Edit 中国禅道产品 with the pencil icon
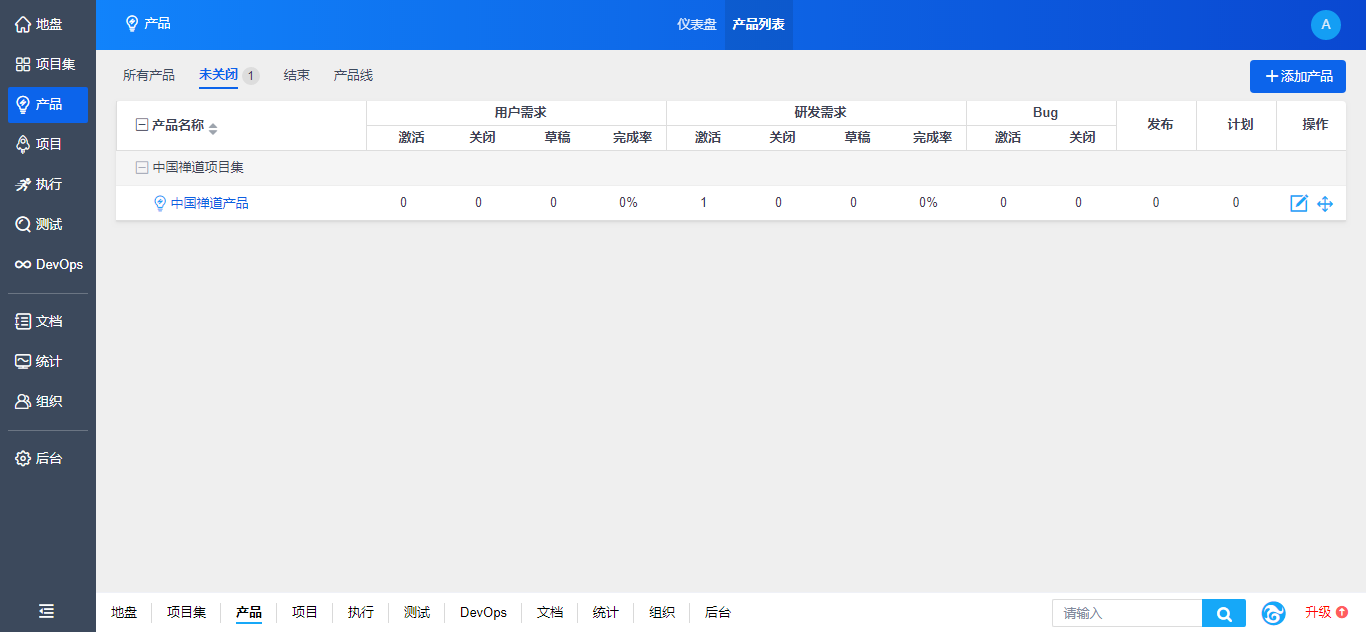Viewport: 1366px width, 632px height. 1299,203
